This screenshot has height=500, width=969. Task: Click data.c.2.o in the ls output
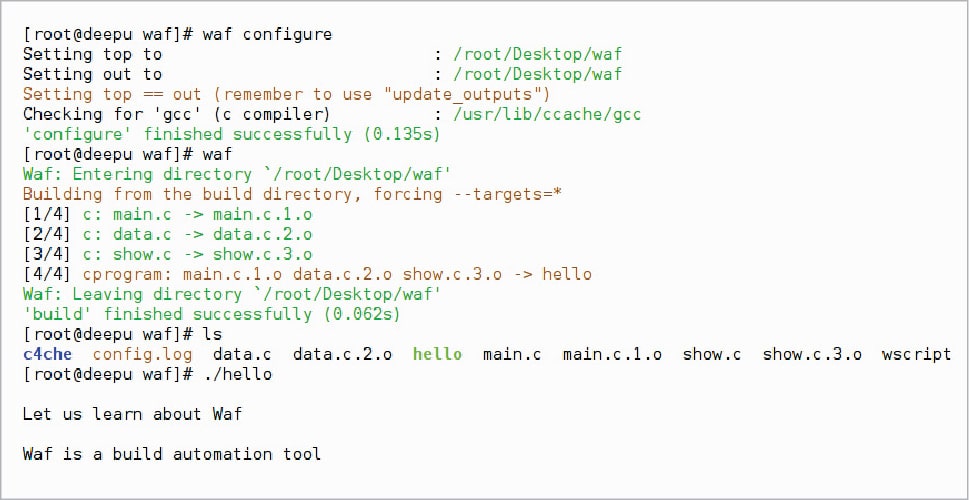342,354
